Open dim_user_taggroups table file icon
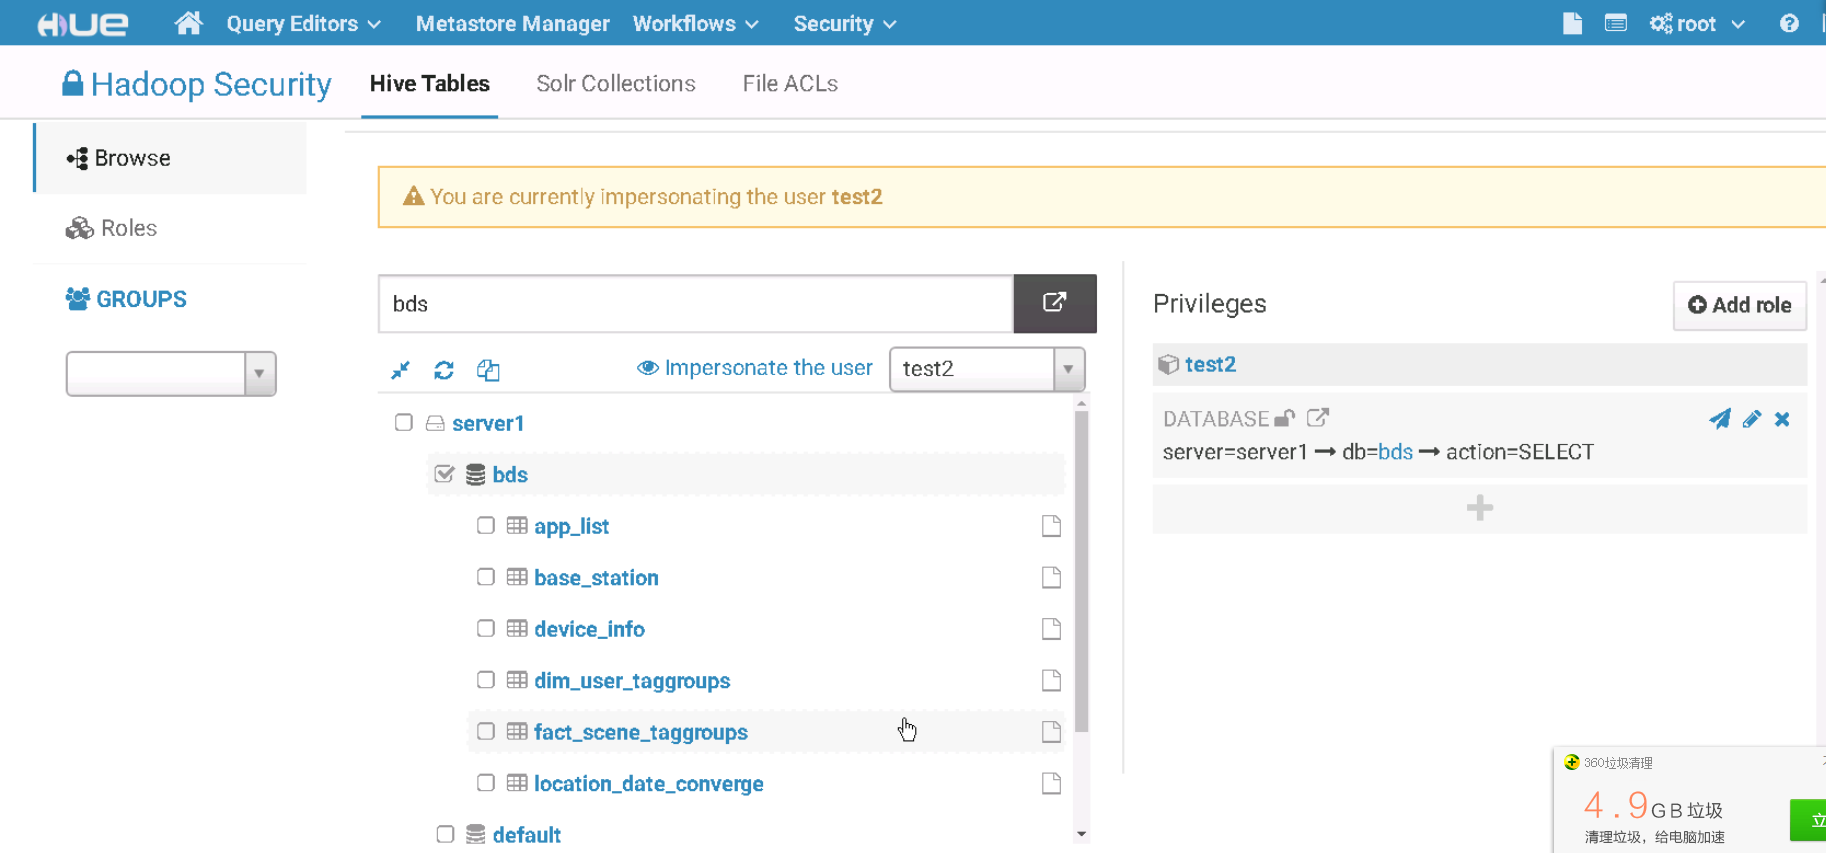 pos(1051,680)
